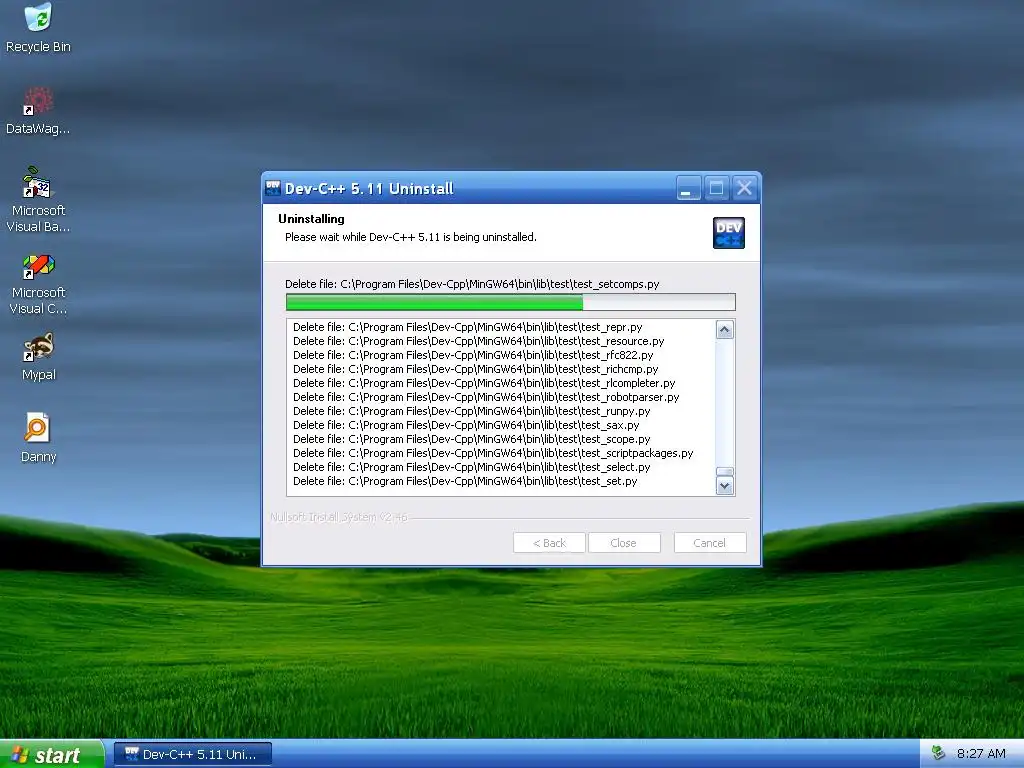Select log line ending test_set.py
1024x768 pixels.
[465, 481]
